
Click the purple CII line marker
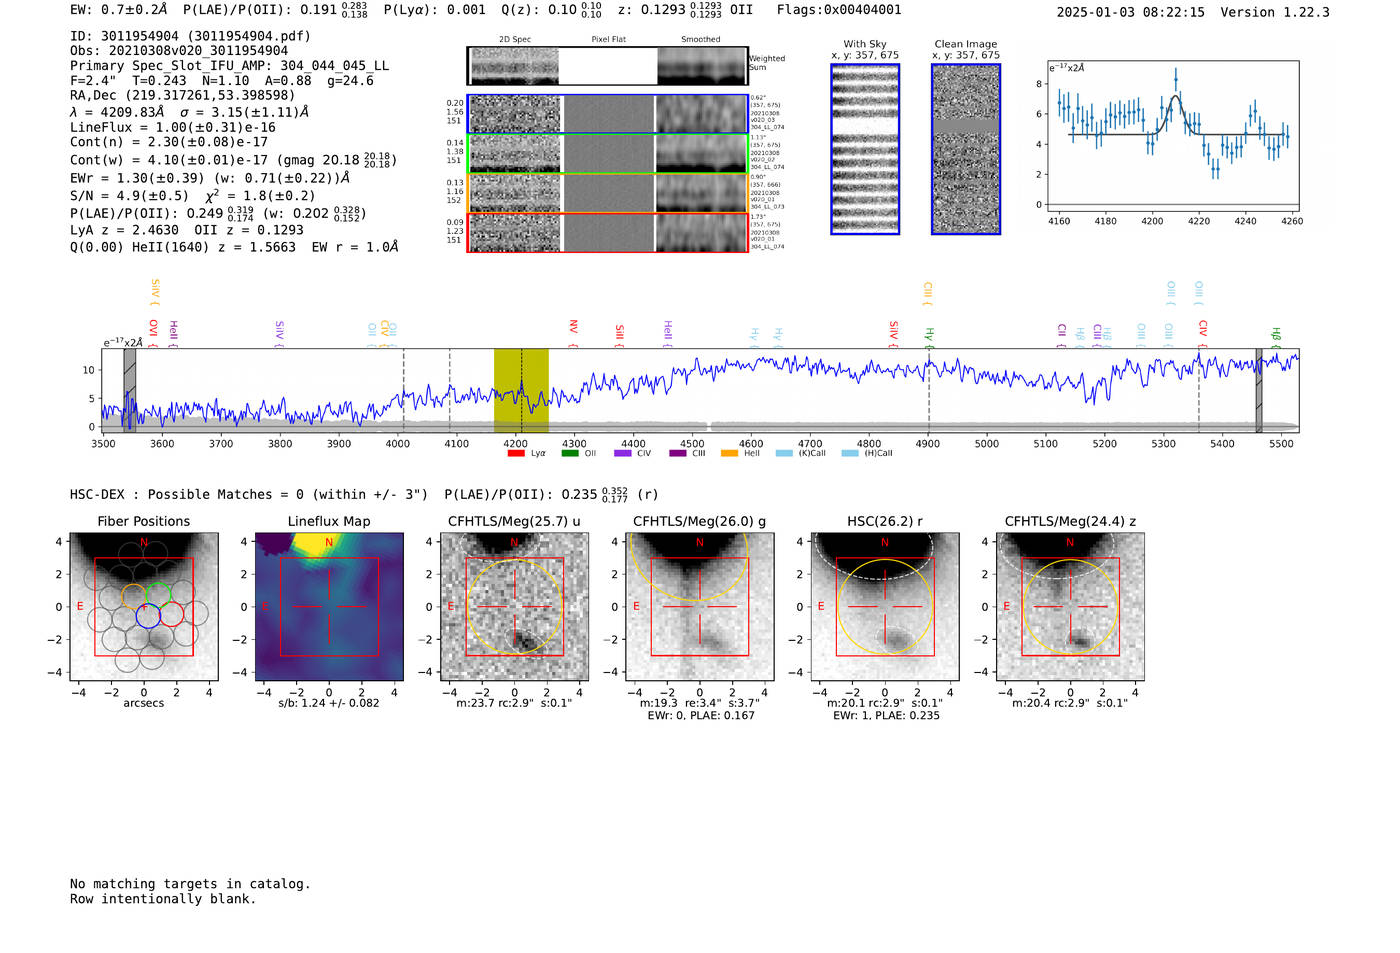tap(1062, 335)
